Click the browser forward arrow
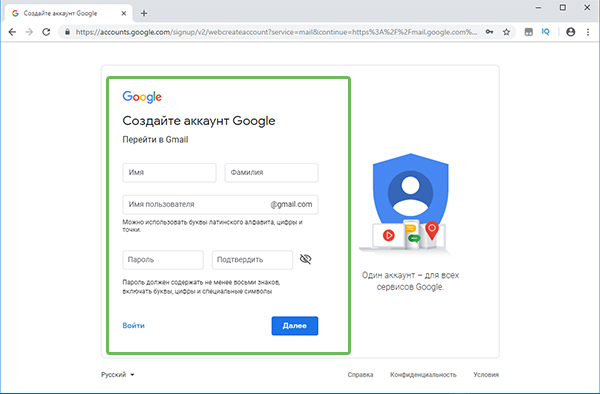This screenshot has width=600, height=394. (x=29, y=32)
